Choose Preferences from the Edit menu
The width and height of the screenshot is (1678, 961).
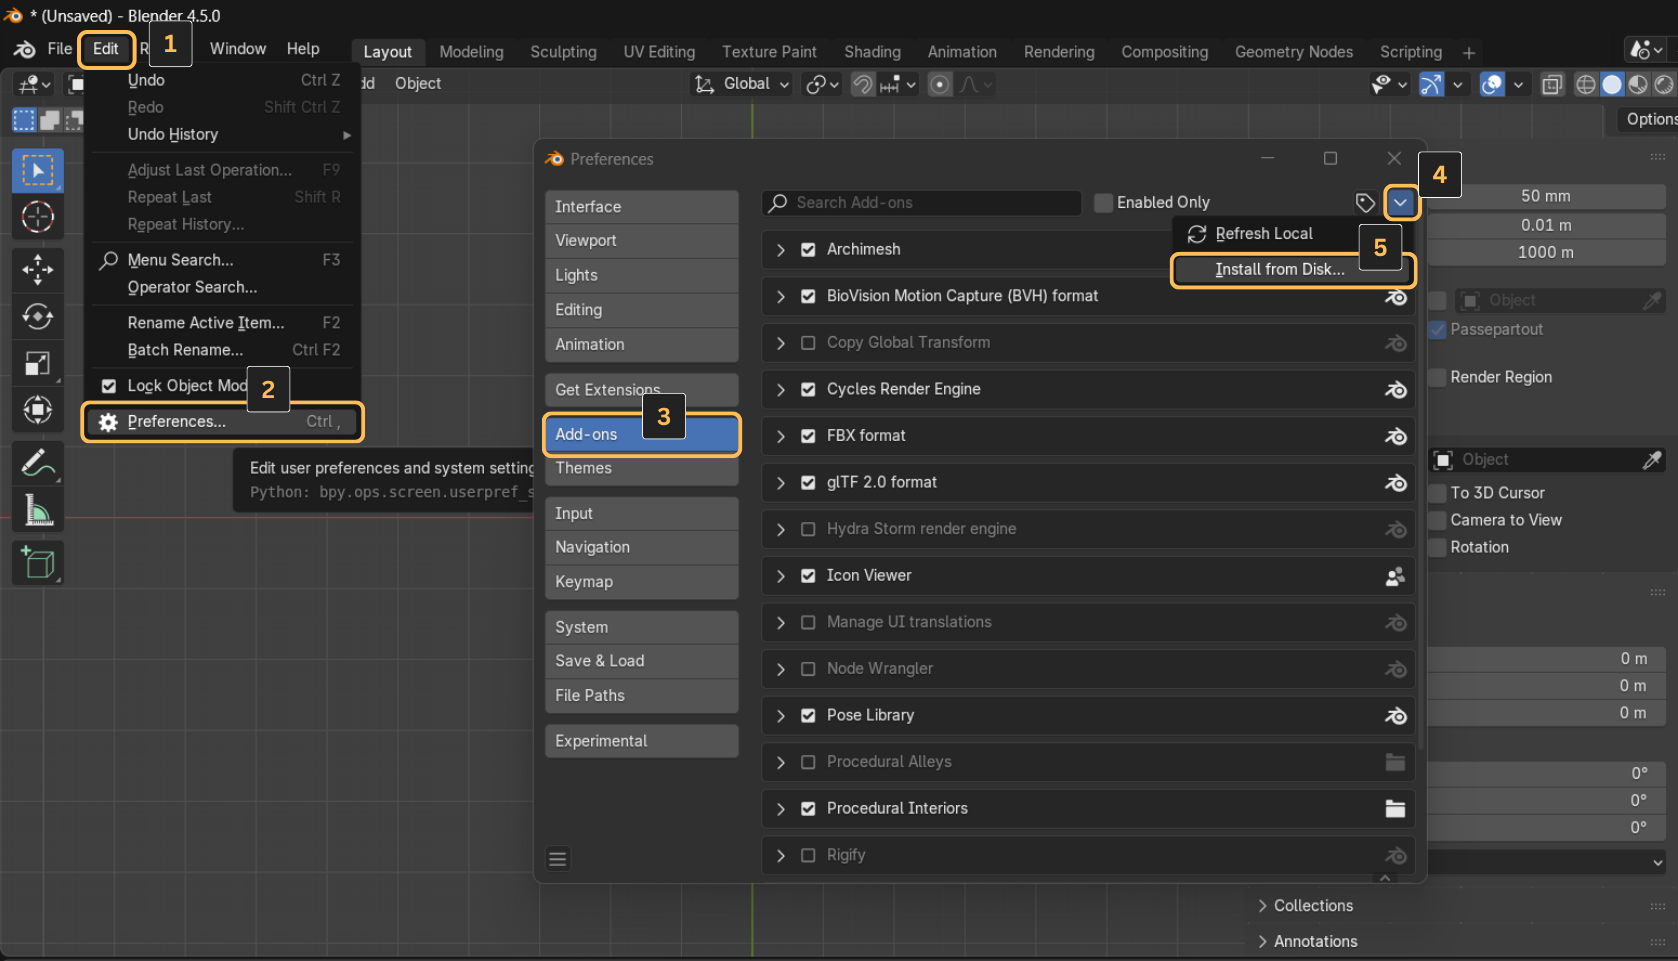pyautogui.click(x=223, y=422)
